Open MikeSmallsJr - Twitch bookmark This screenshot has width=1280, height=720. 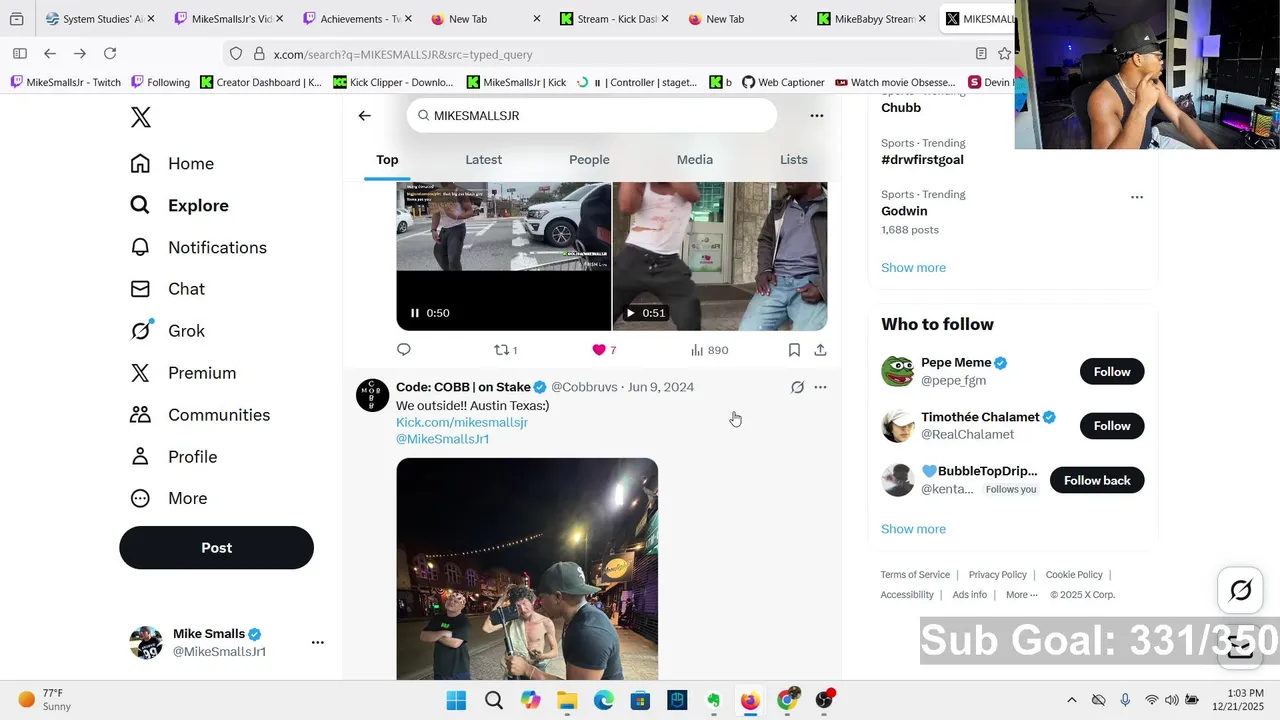click(x=65, y=82)
